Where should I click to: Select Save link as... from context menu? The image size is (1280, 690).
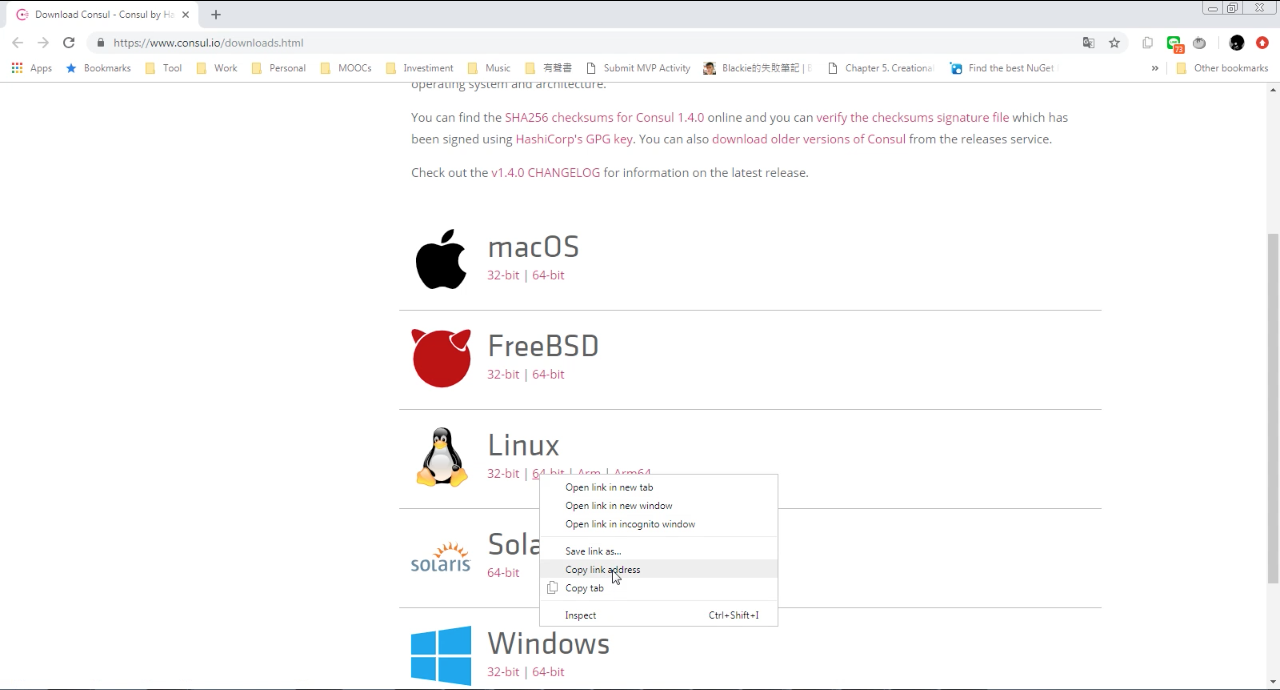pos(658,551)
